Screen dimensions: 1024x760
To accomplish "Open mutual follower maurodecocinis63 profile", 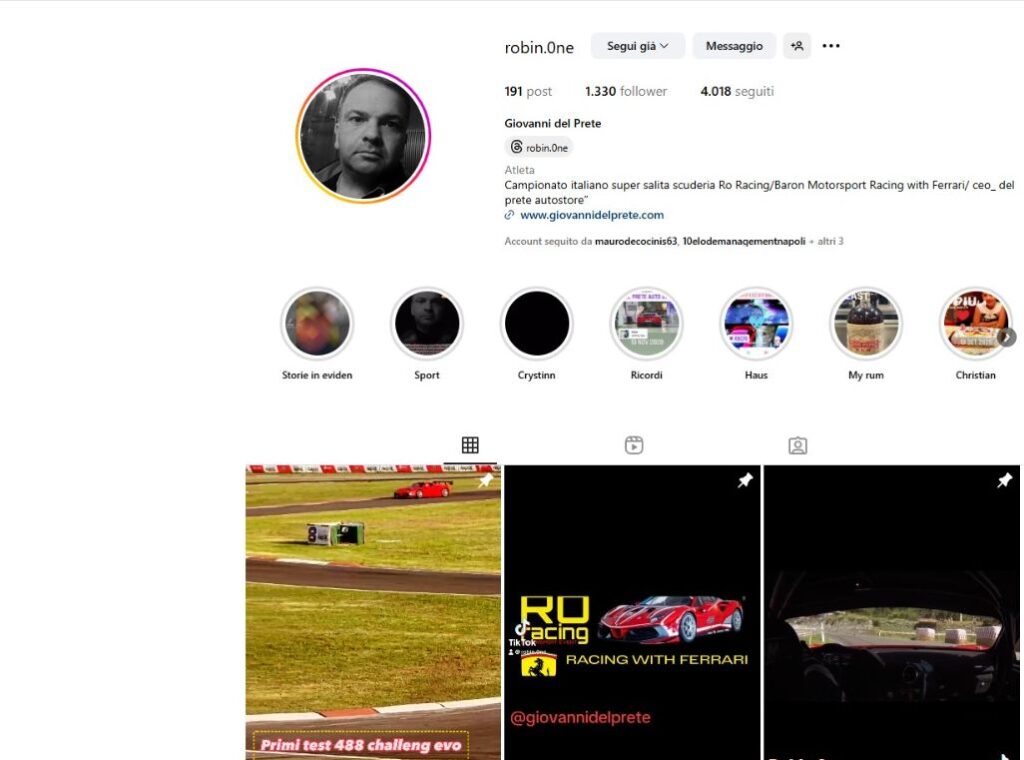I will pos(635,241).
